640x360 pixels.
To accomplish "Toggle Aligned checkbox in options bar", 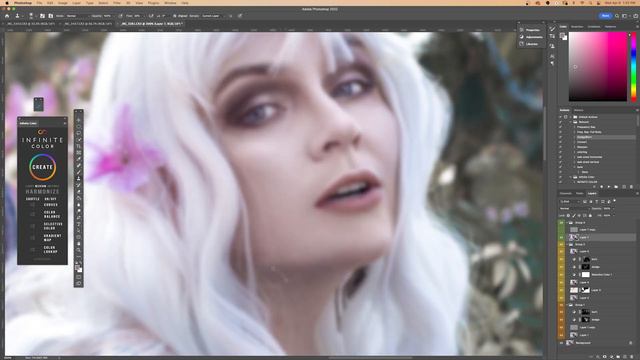I will (x=175, y=16).
